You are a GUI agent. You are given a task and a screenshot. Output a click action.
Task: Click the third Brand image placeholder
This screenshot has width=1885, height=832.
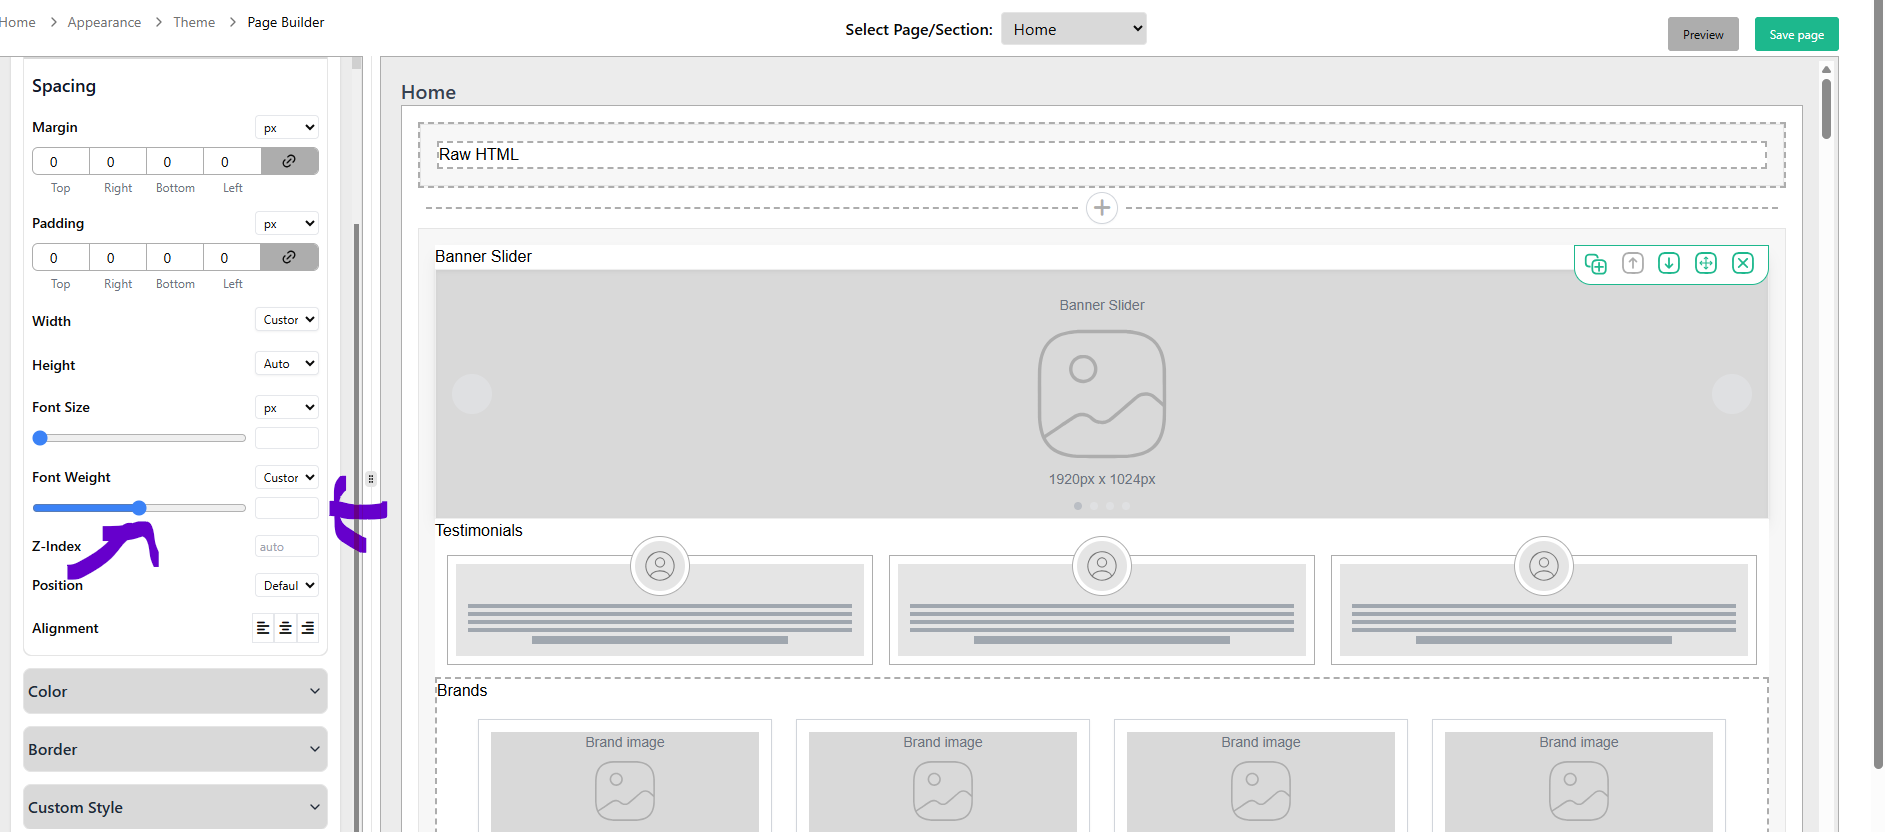click(x=1261, y=781)
